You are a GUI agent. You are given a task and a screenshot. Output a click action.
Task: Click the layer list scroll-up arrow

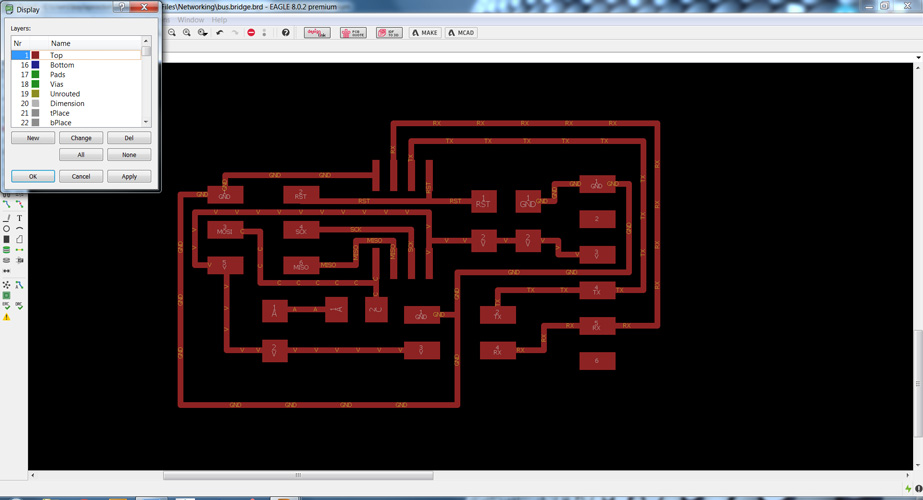pos(146,41)
